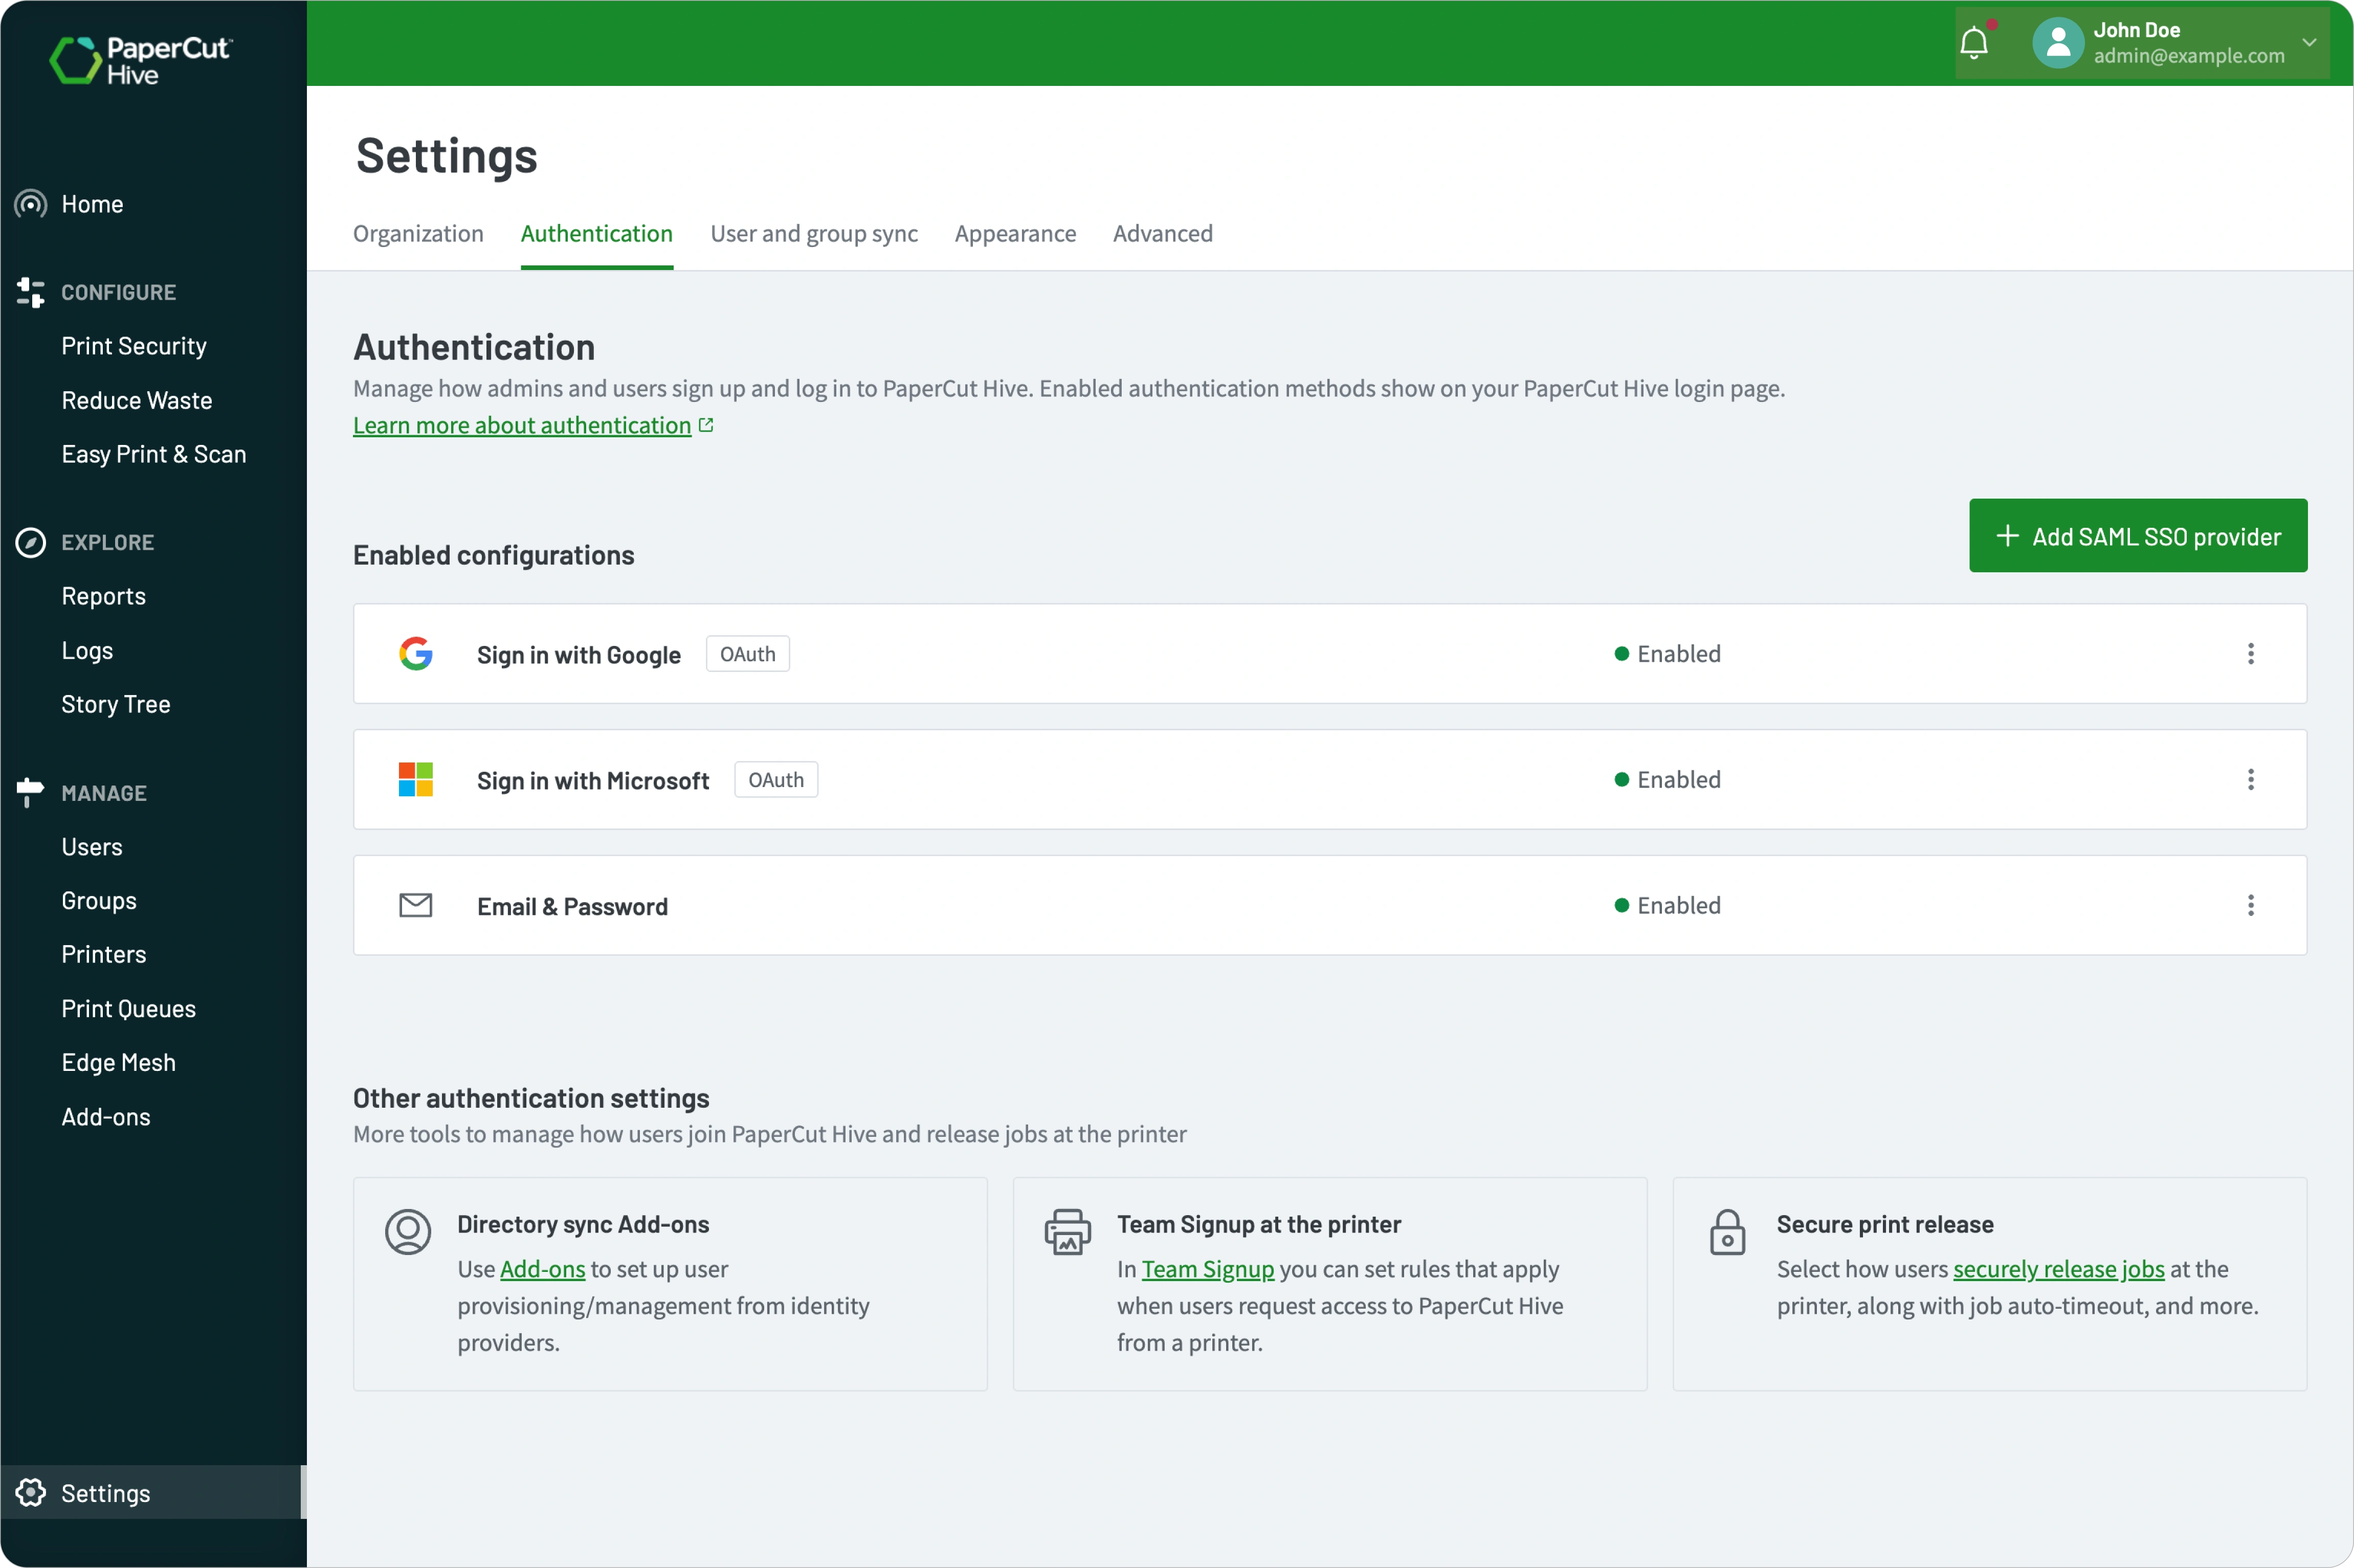Open Reduce Waste page
2354x1568 pixels.
(x=137, y=400)
